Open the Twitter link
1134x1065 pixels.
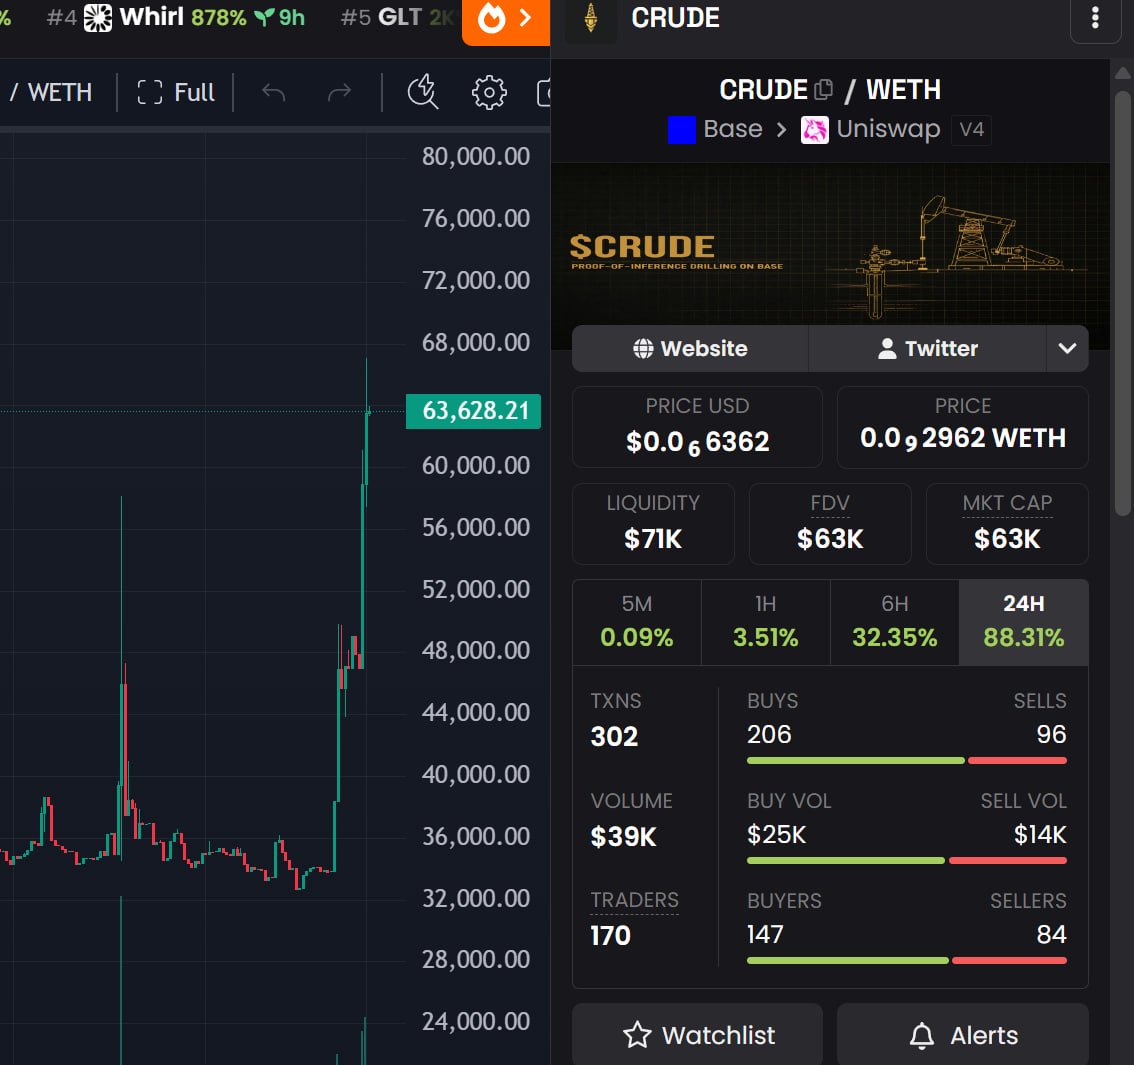click(x=927, y=348)
